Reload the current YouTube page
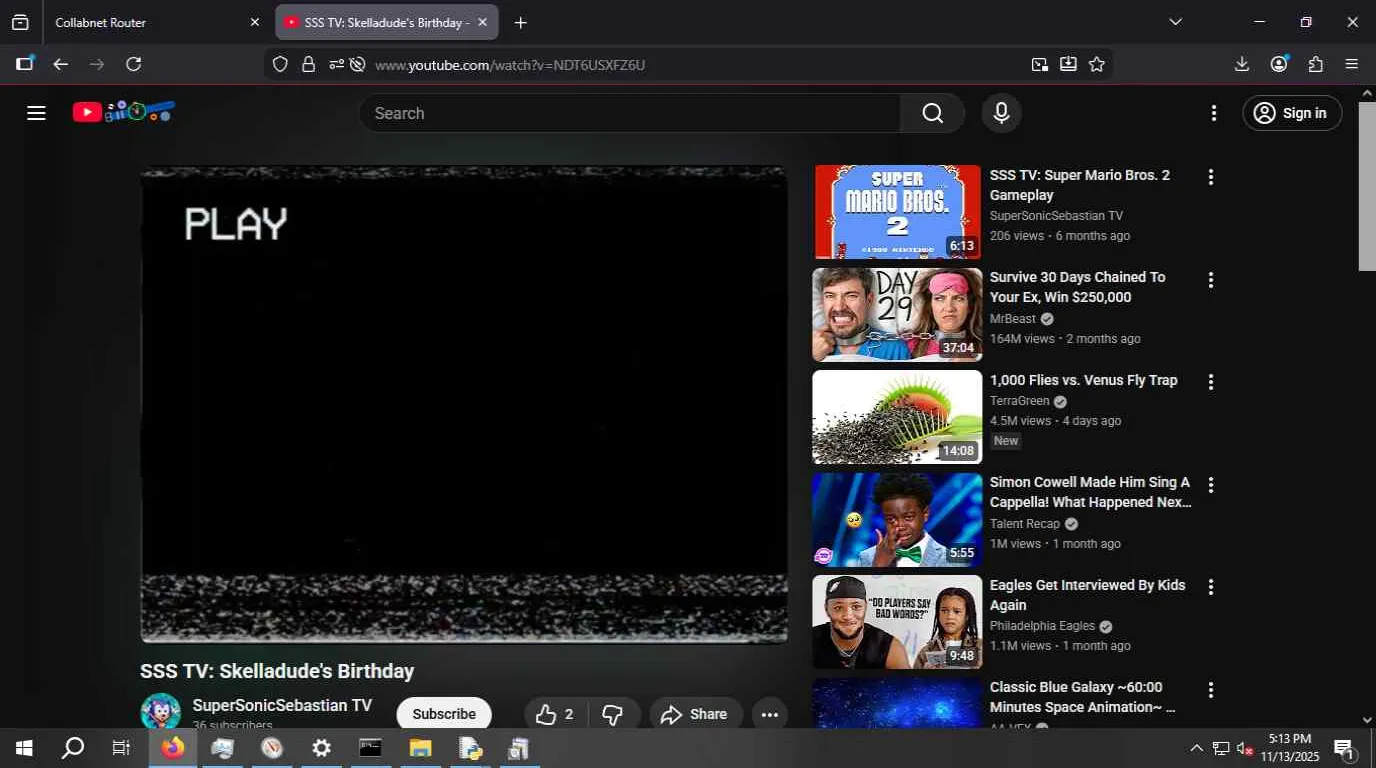The image size is (1376, 768). (133, 64)
